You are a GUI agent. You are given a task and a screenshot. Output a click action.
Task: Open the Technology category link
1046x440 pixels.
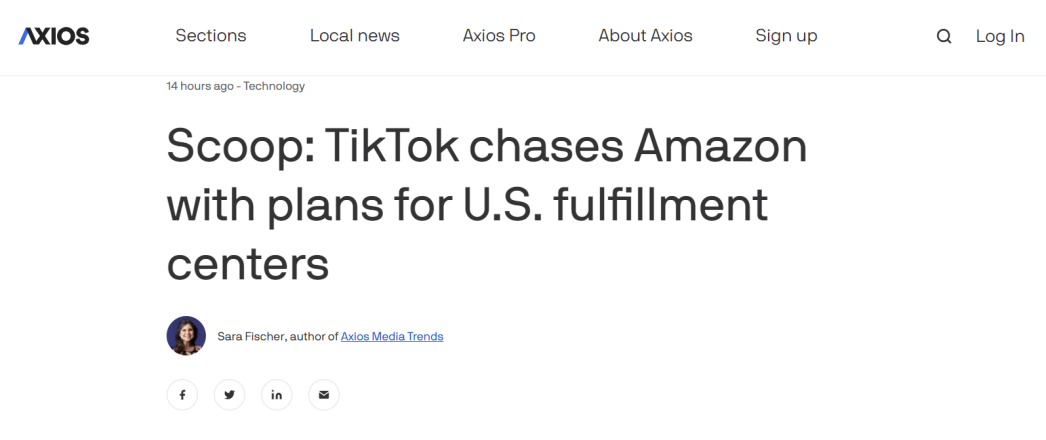(x=274, y=86)
